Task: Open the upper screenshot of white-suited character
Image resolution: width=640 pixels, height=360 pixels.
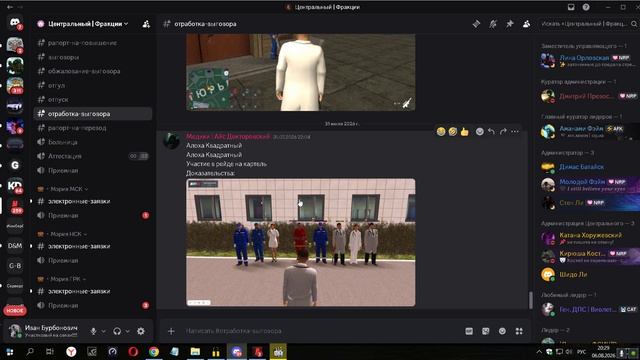Action: pyautogui.click(x=300, y=72)
